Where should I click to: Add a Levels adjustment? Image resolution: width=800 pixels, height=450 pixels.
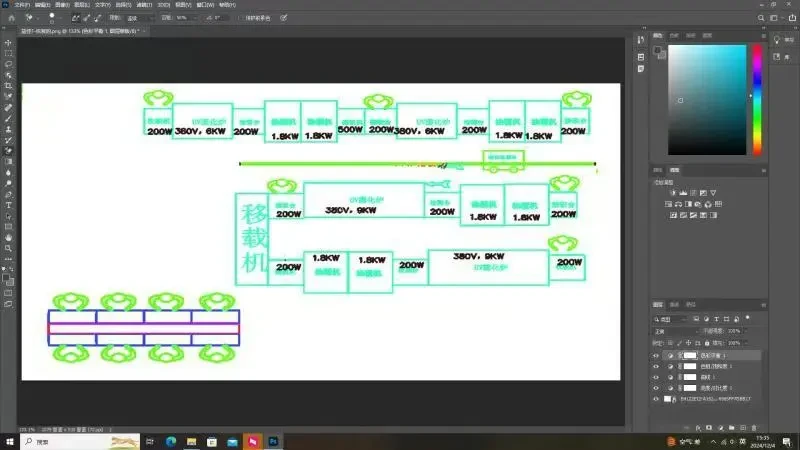pos(683,193)
